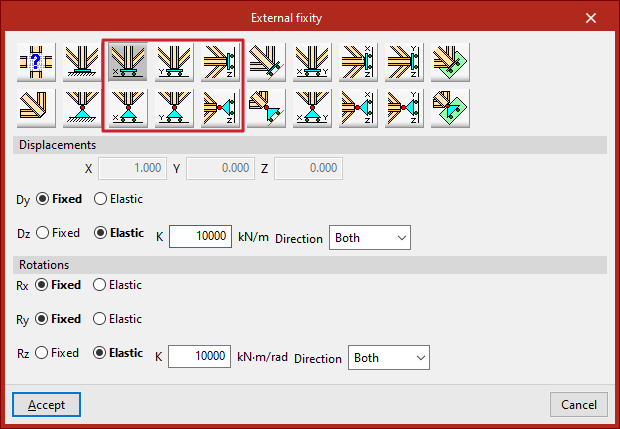
Task: Select pinned support with Z-direction rollers
Action: point(220,108)
